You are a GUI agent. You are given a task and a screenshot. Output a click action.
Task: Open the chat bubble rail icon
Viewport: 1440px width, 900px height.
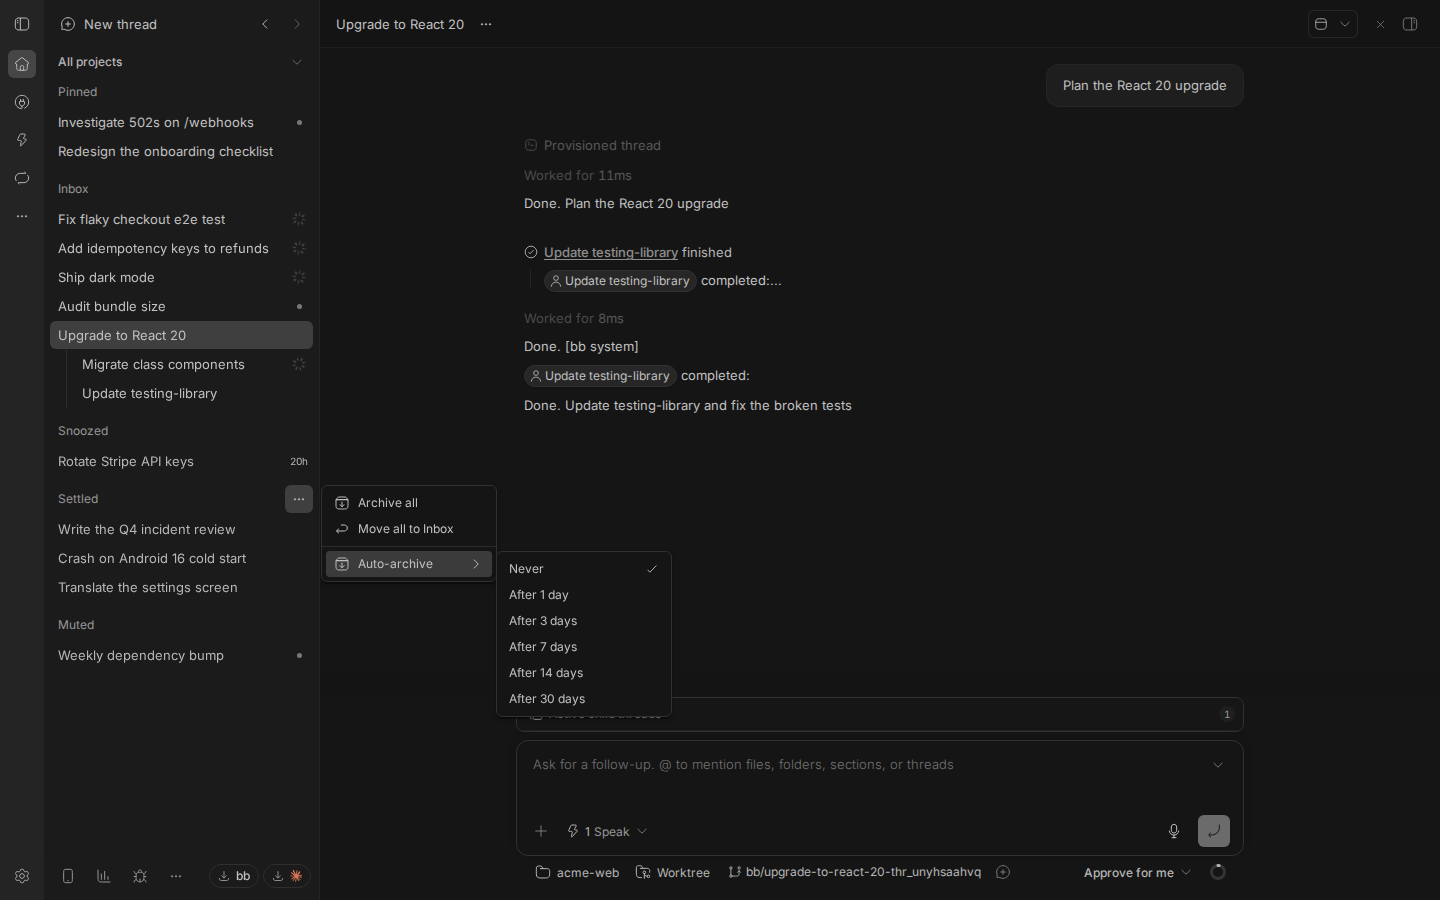22,178
